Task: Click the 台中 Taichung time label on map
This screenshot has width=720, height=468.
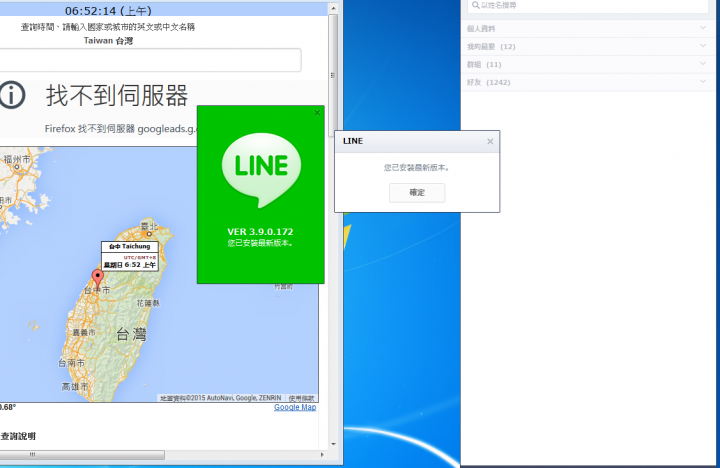Action: 130,256
